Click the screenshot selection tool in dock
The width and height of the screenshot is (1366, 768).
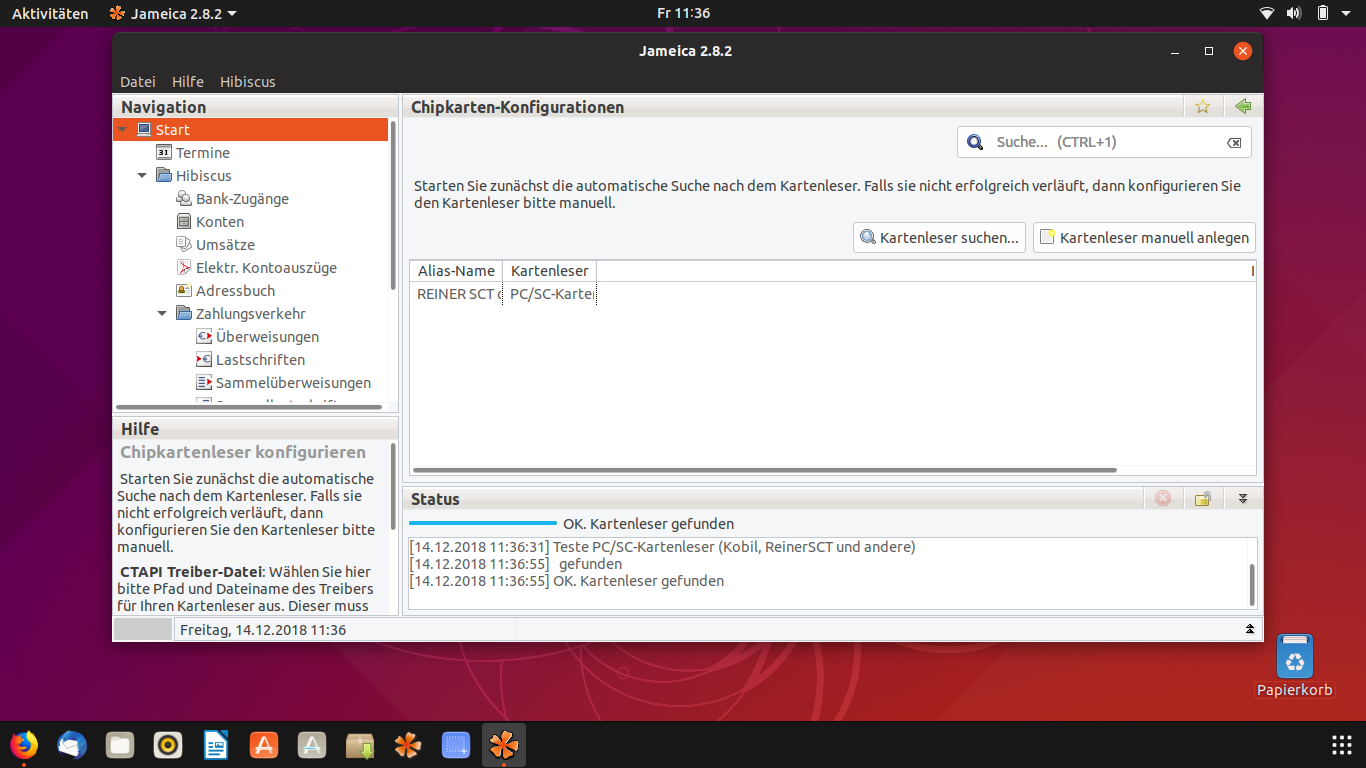[x=456, y=745]
